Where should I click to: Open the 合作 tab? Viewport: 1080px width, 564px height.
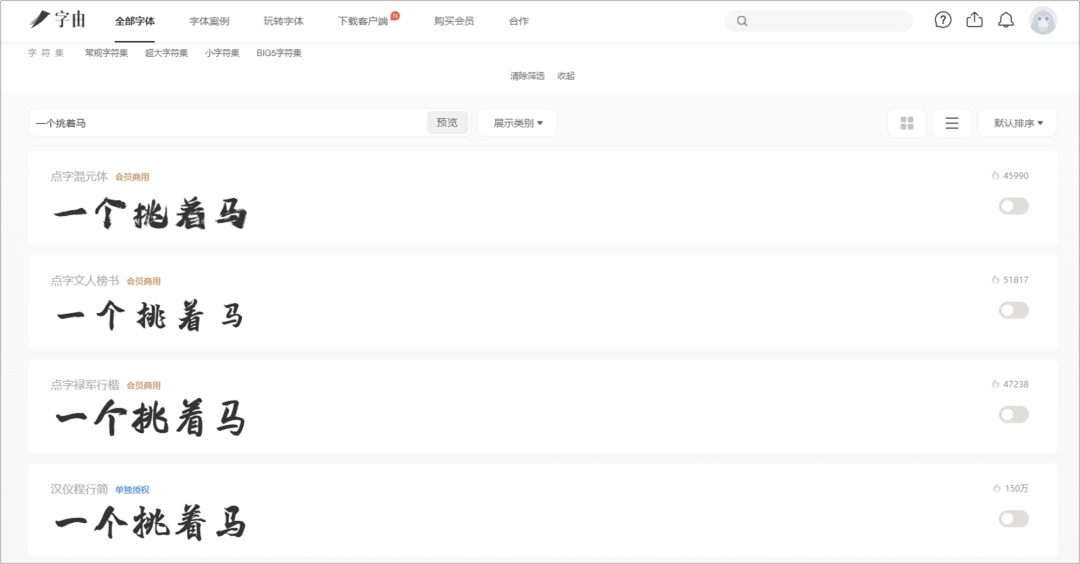519,21
